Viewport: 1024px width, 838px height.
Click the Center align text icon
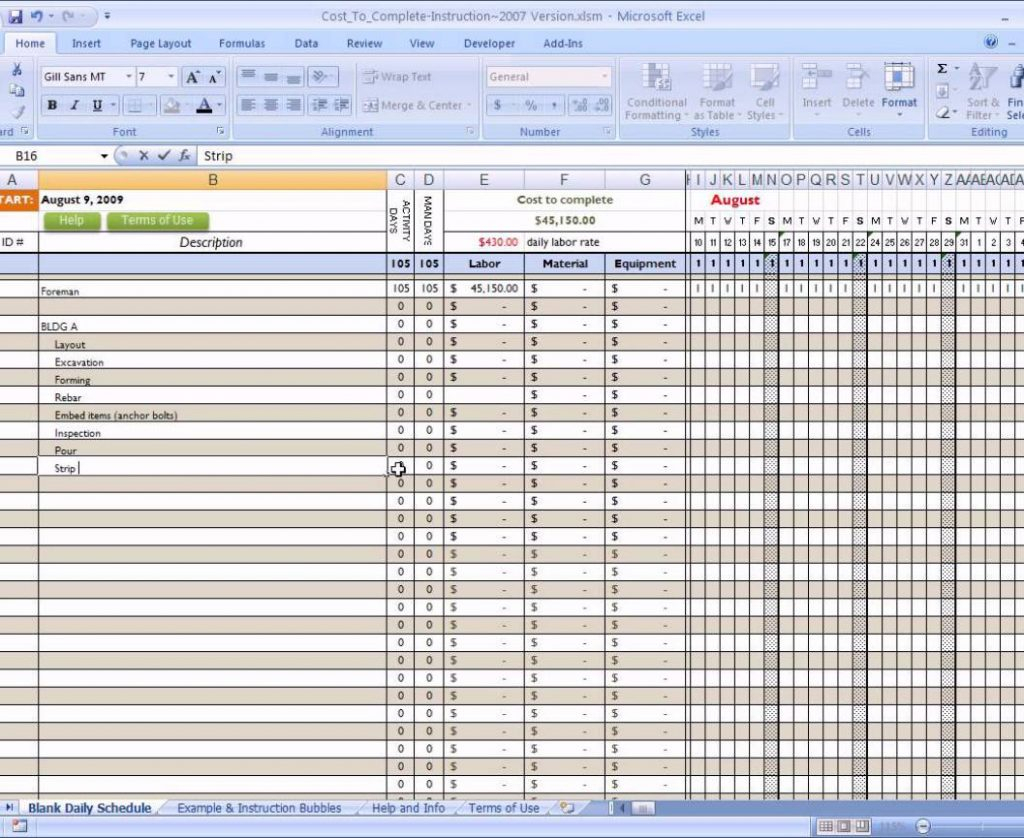click(x=270, y=105)
